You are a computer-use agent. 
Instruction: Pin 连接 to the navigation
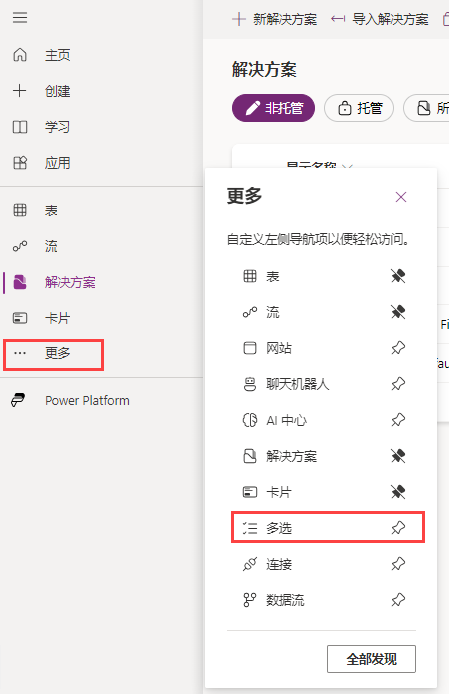tap(398, 564)
